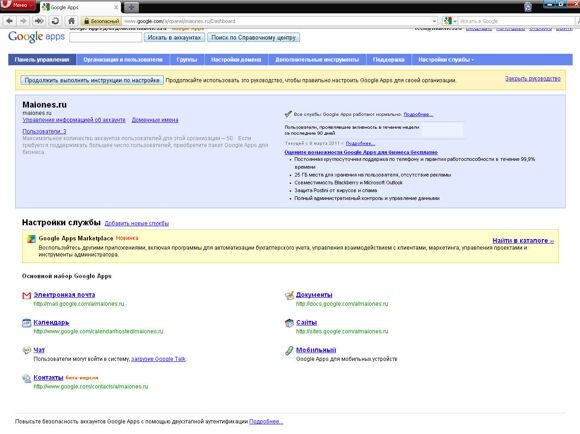The width and height of the screenshot is (580, 434).
Task: Open the google.com/contacts URL link
Action: 91,387
